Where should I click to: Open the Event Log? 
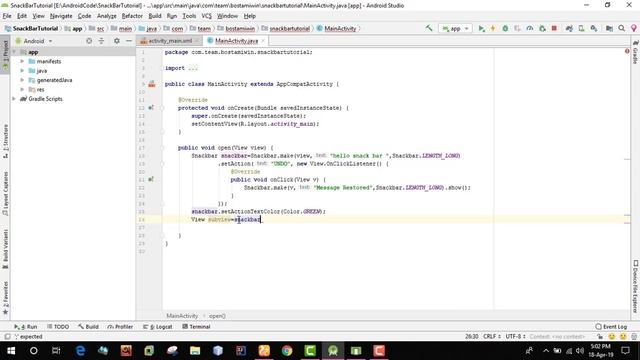tap(611, 327)
